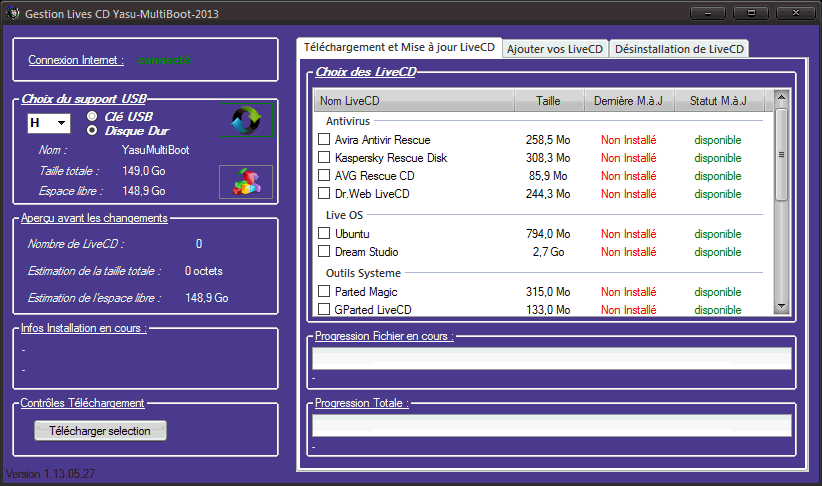
Task: Click the colorful cubes defragment icon
Action: 246,182
